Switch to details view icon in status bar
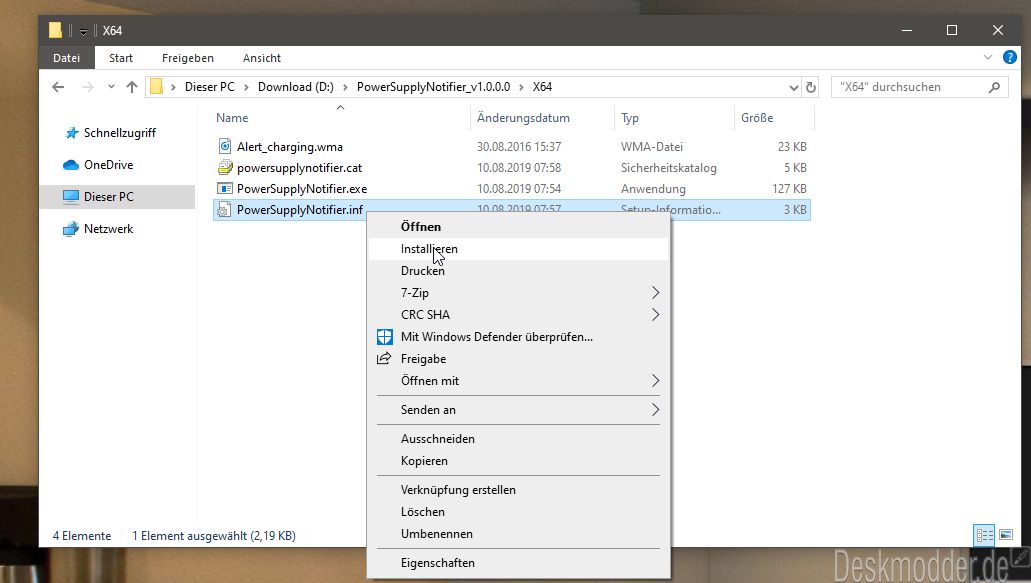1031x583 pixels. [x=984, y=535]
